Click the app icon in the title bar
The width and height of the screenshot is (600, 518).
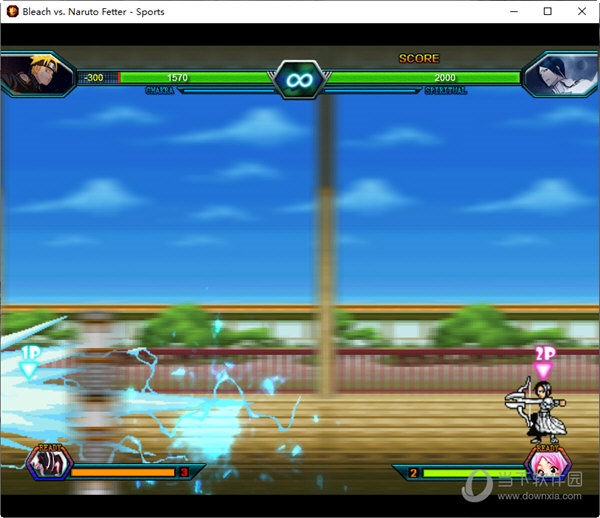[x=12, y=11]
